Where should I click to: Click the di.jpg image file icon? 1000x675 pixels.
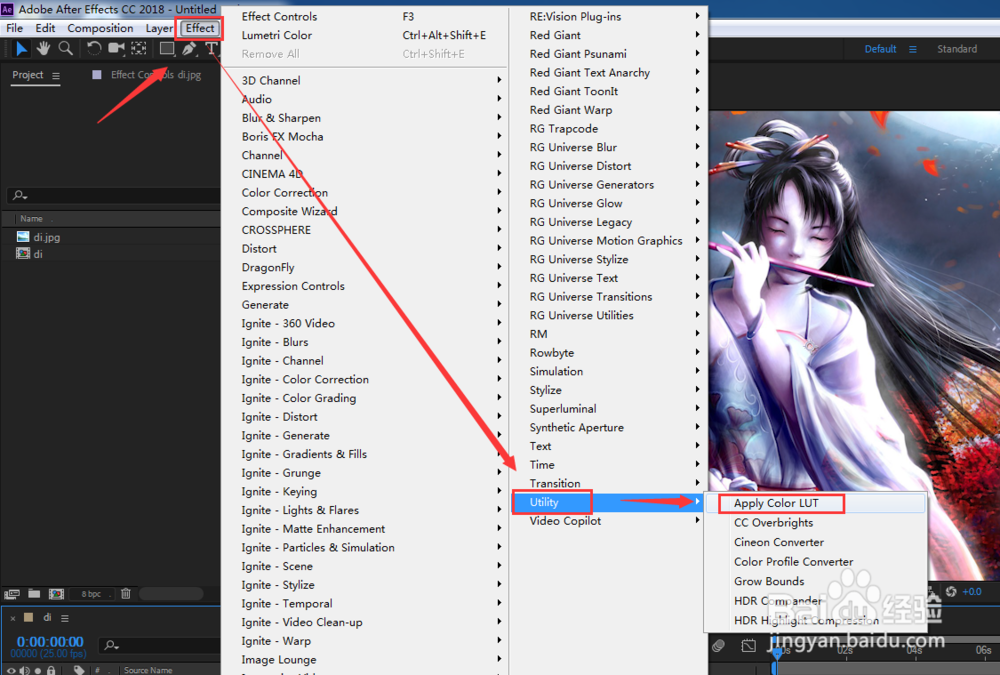click(x=23, y=237)
